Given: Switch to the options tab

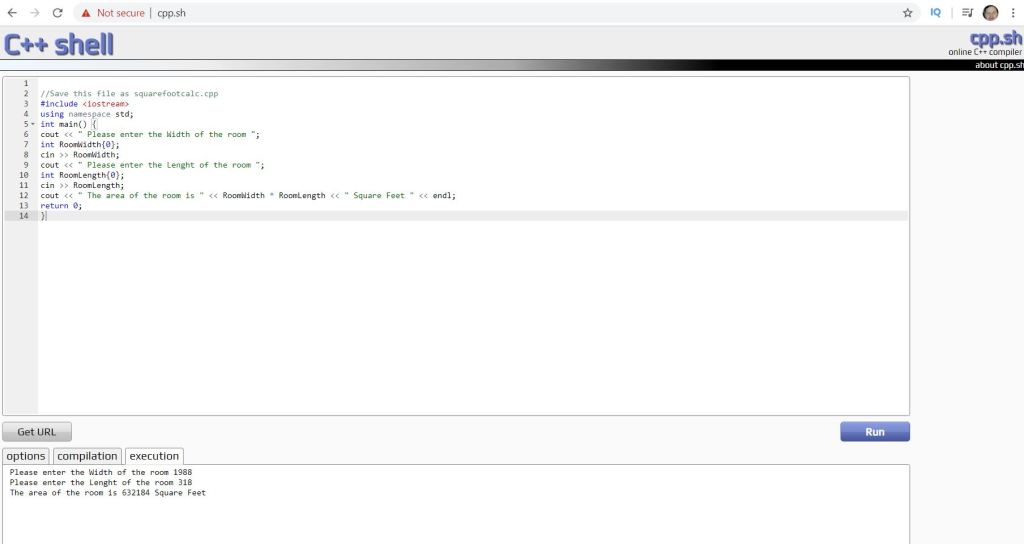Looking at the screenshot, I should pyautogui.click(x=27, y=456).
